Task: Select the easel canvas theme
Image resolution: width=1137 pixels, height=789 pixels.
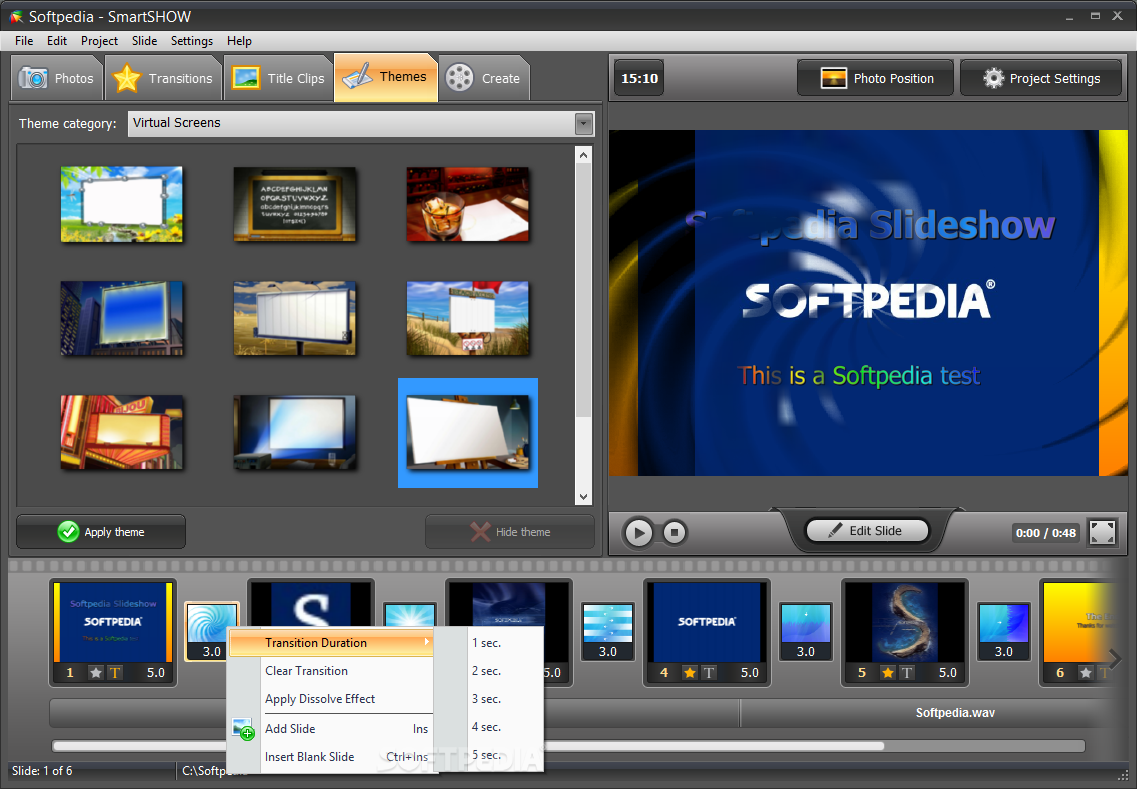Action: click(468, 432)
